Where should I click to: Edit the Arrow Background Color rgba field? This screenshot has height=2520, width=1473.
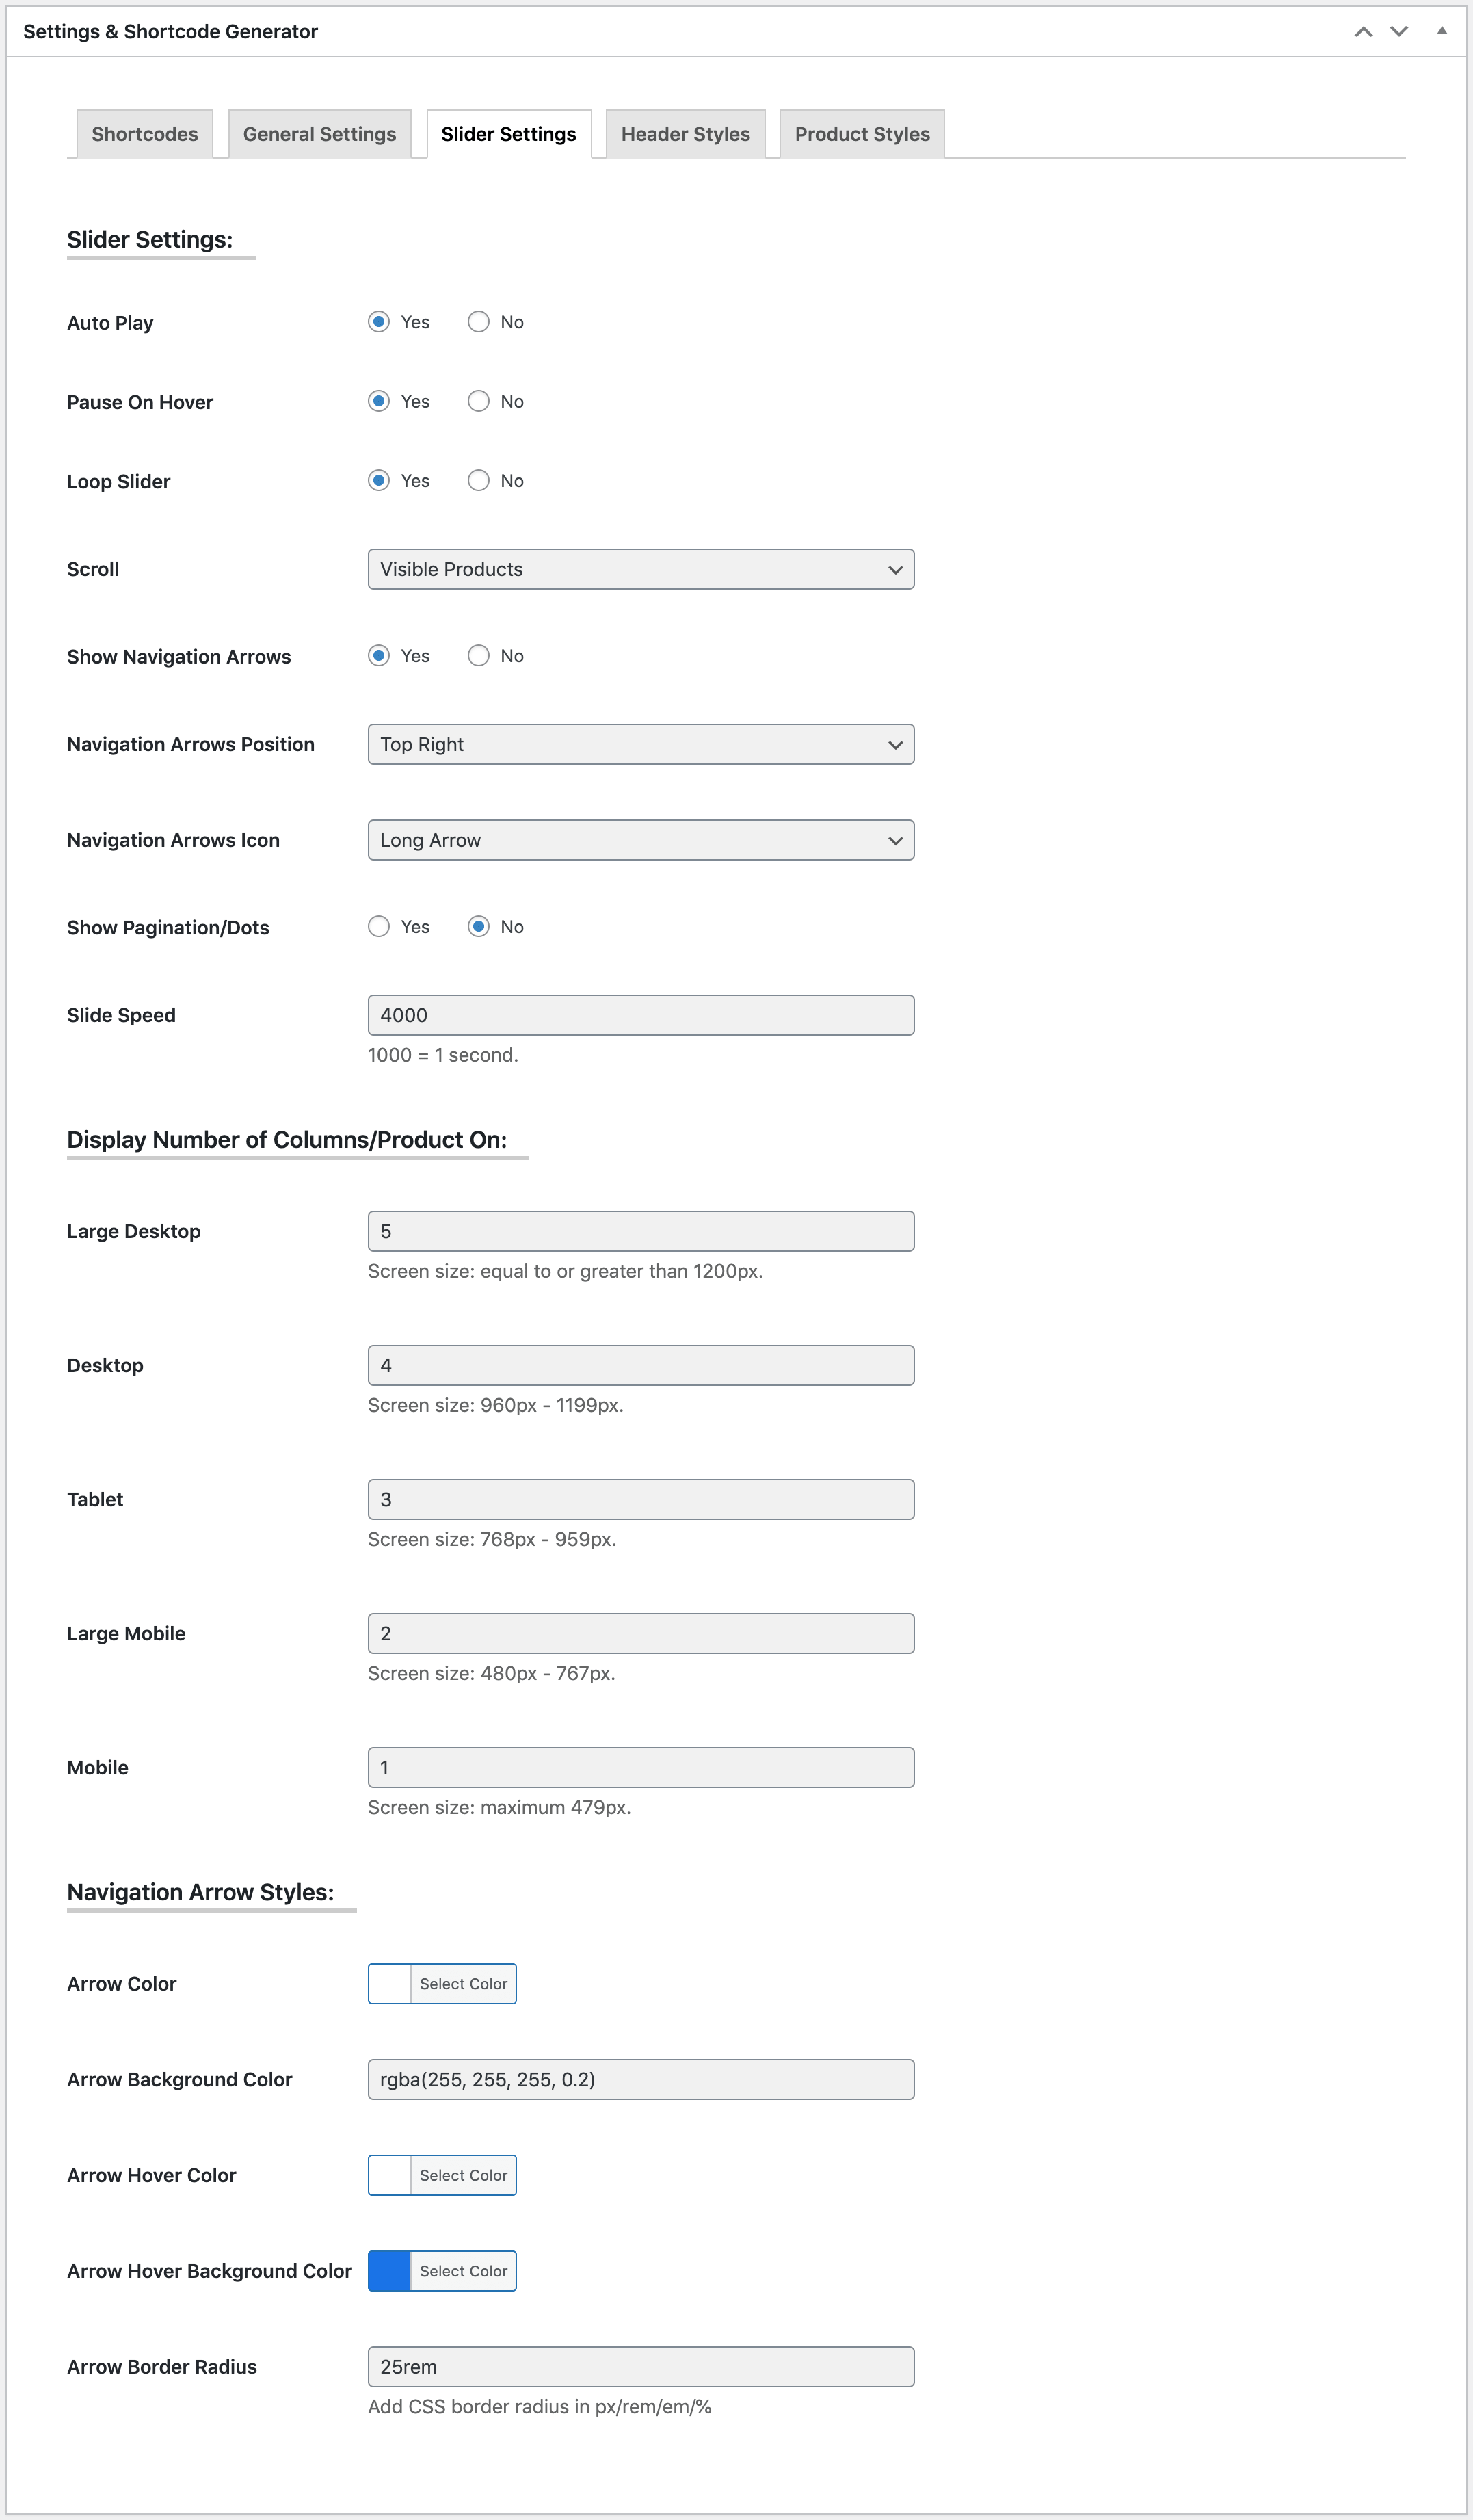coord(641,2079)
